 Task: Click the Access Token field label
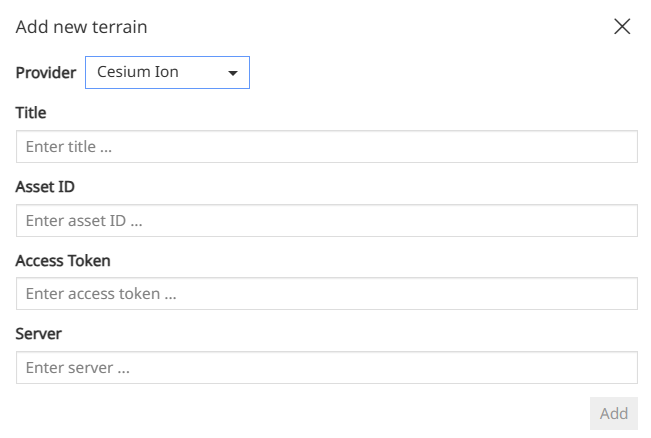[x=63, y=261]
